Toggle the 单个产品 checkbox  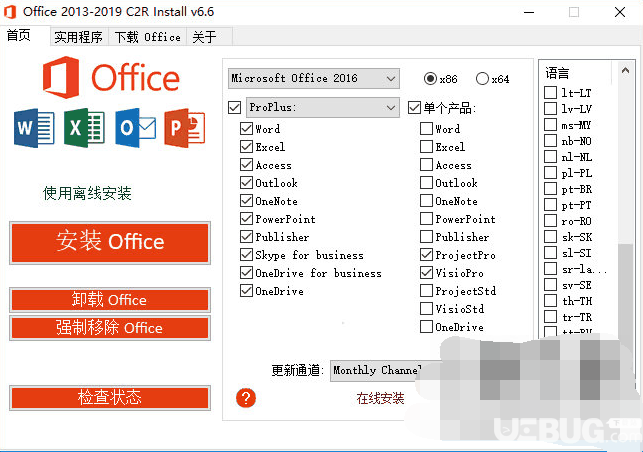tap(414, 108)
